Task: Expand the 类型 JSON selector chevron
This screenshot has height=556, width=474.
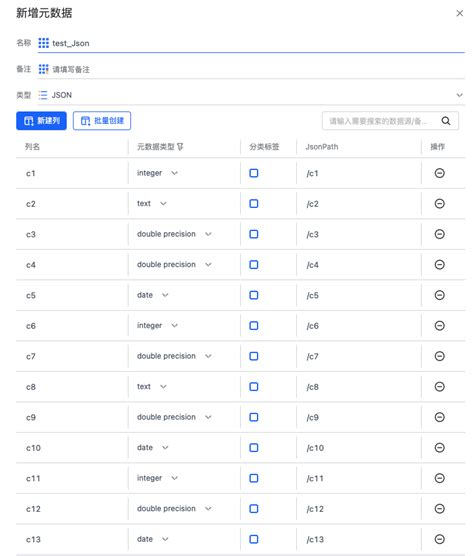Action: (x=459, y=95)
